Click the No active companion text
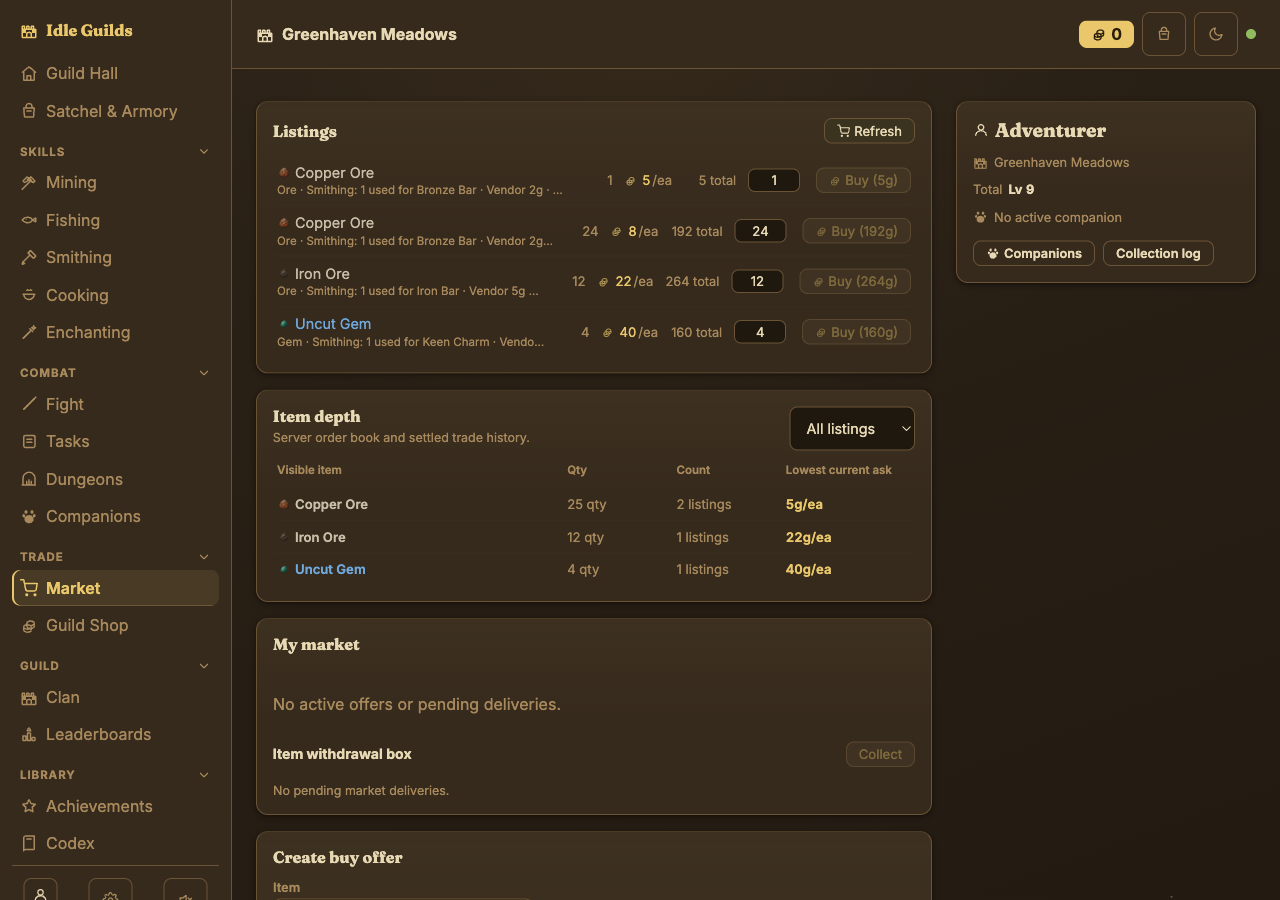Viewport: 1280px width, 900px height. click(1058, 217)
